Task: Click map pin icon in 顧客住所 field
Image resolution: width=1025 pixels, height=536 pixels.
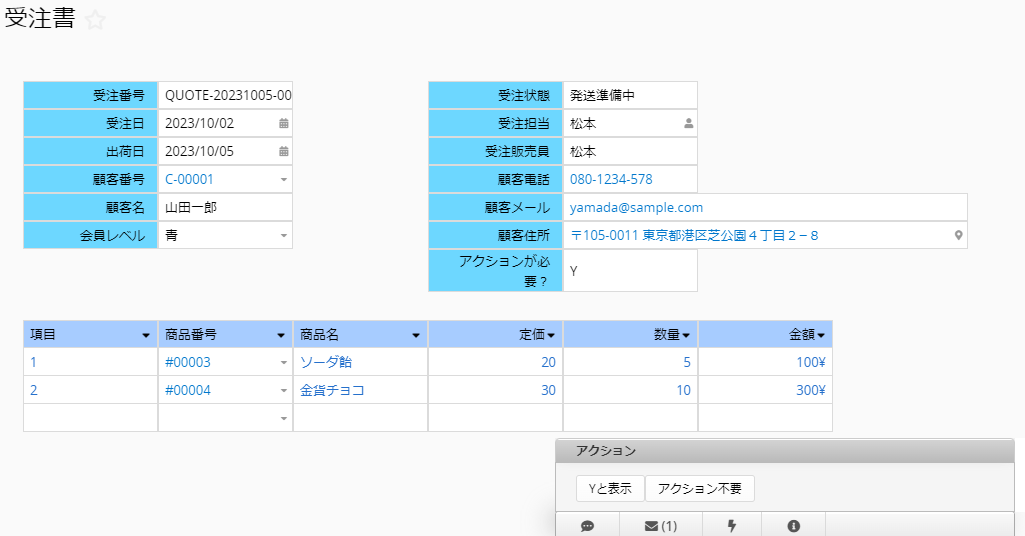Action: click(x=958, y=236)
